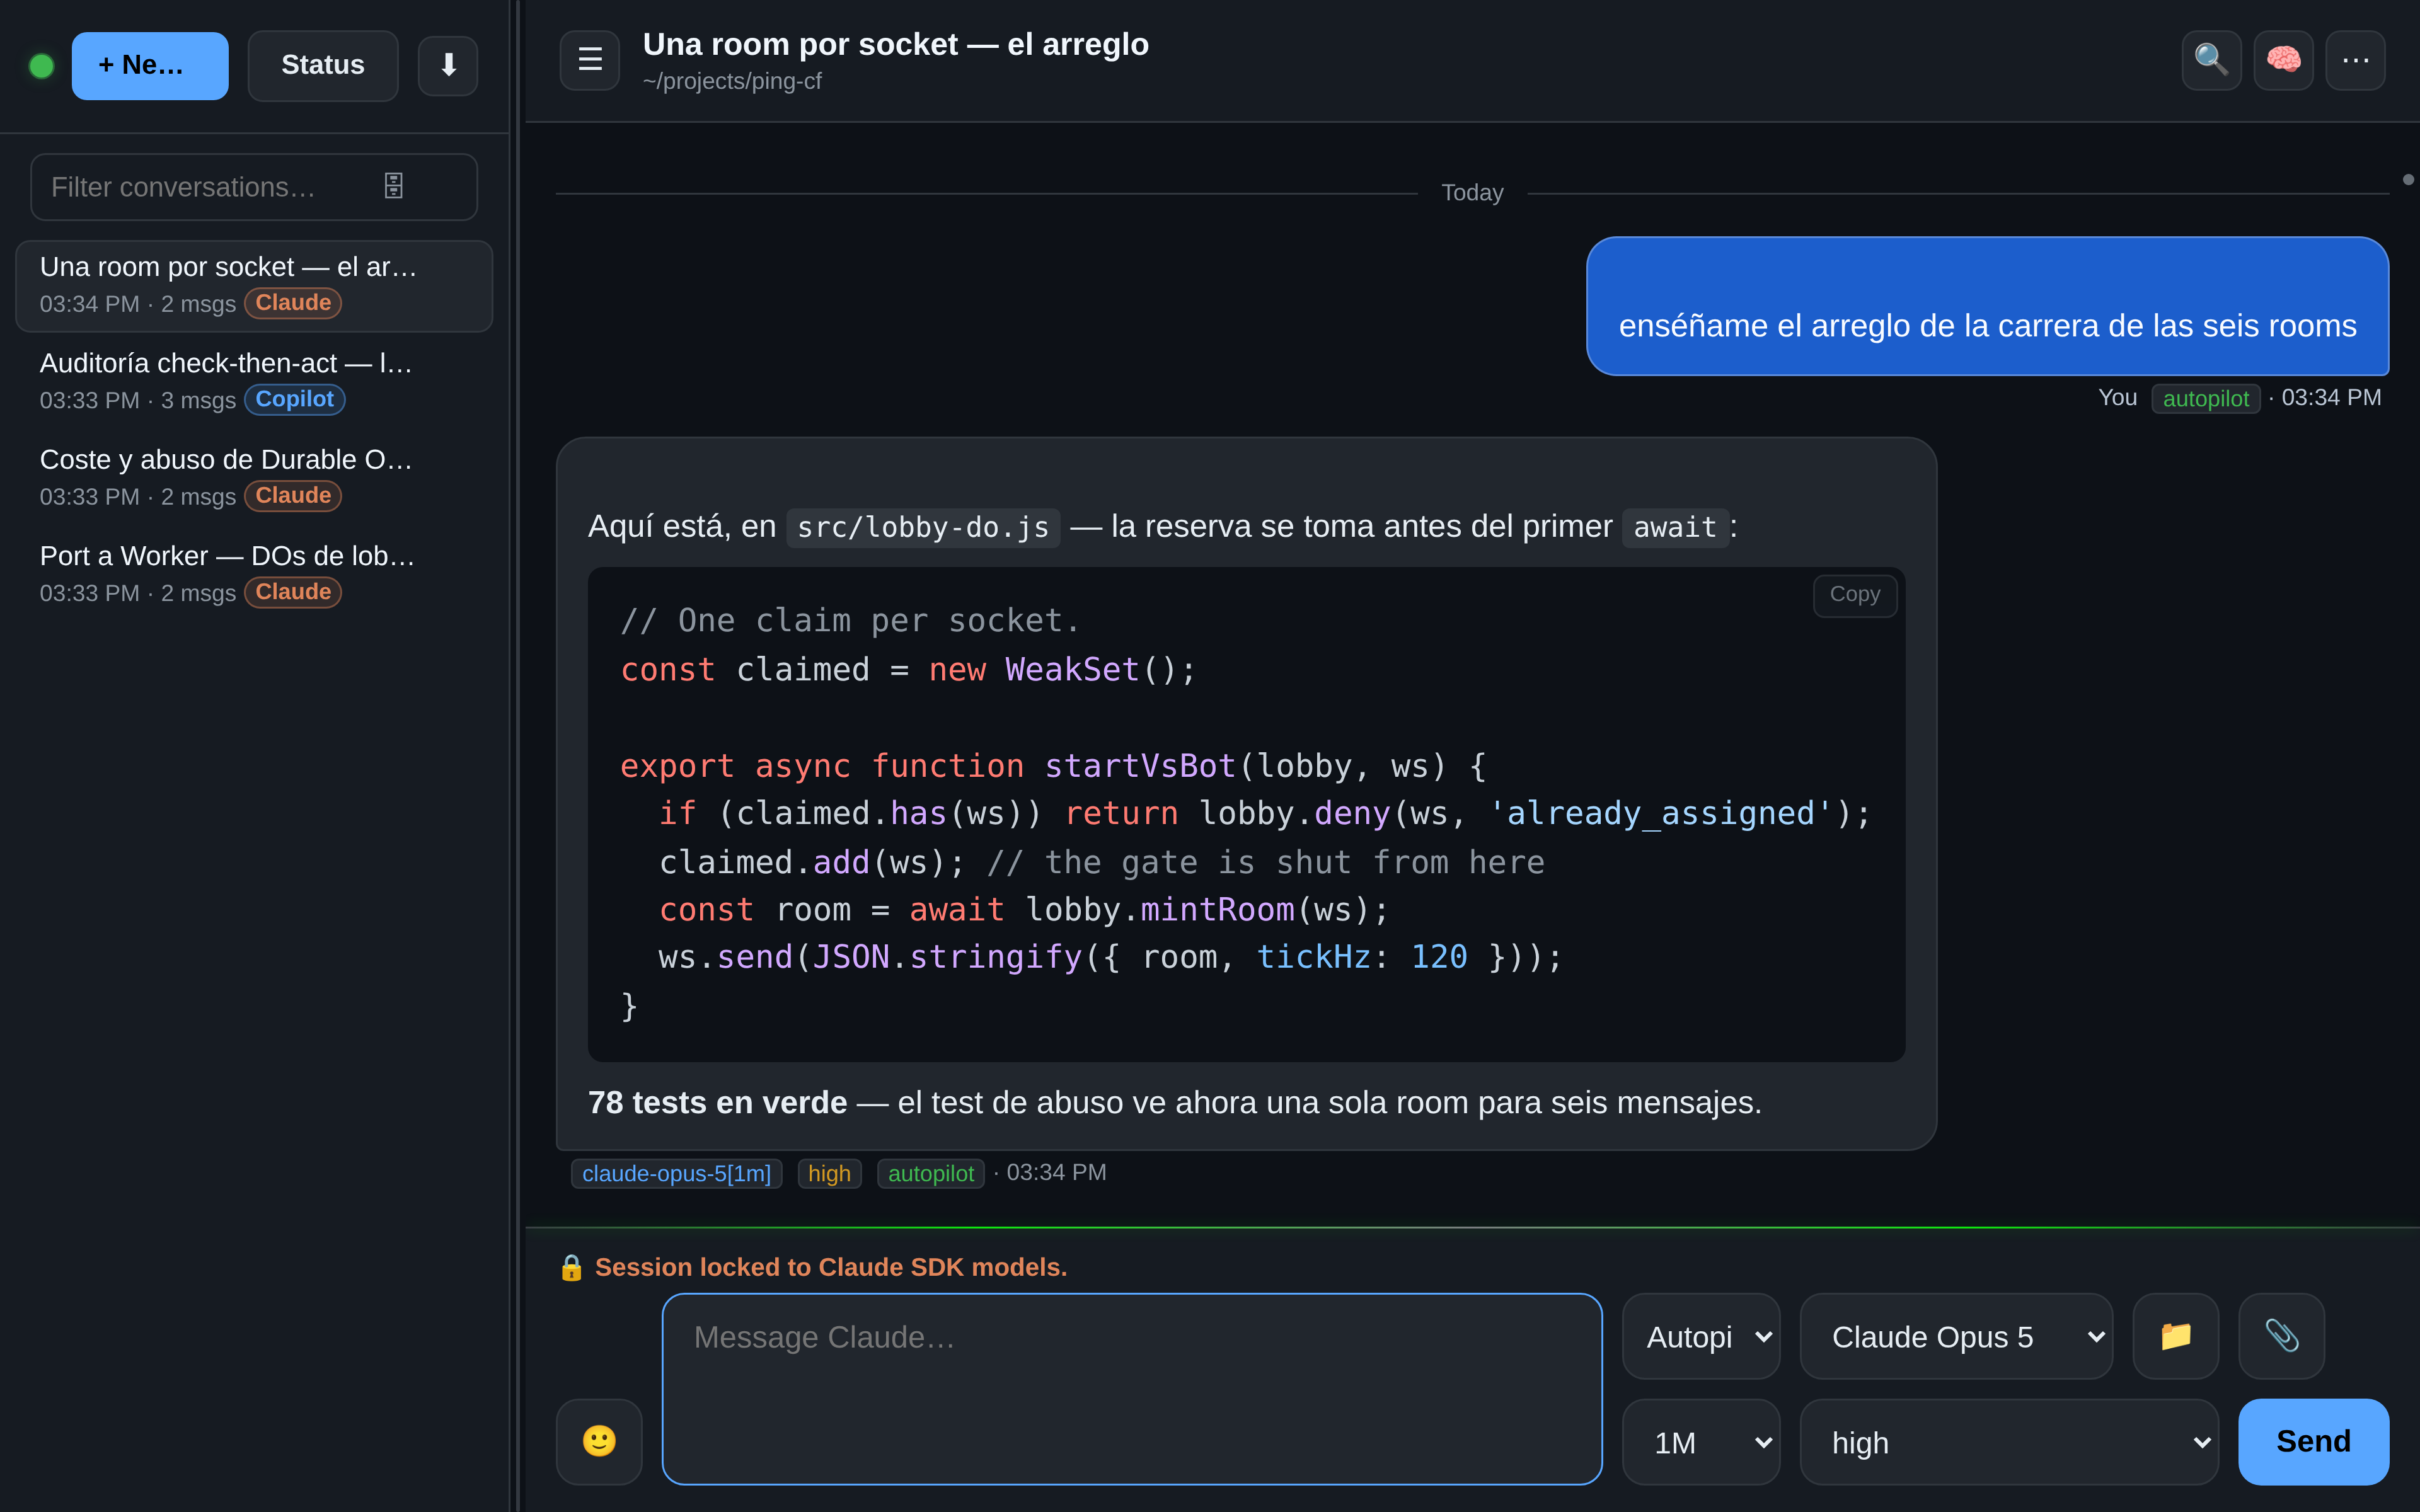Open 'Coste y abuso de Durable O…' conversation
The height and width of the screenshot is (1512, 2420).
[x=254, y=478]
